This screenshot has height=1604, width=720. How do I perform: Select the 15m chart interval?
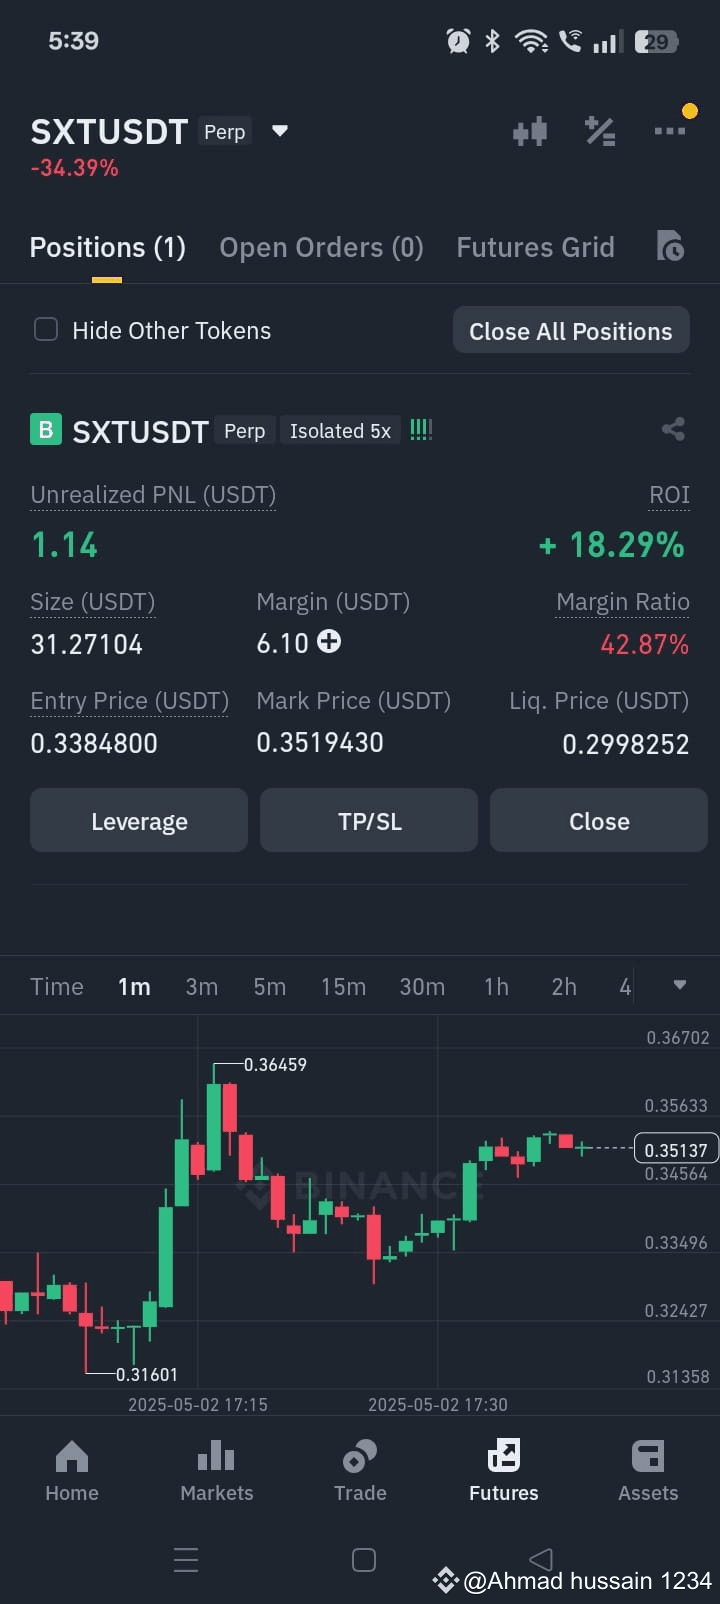pos(343,987)
